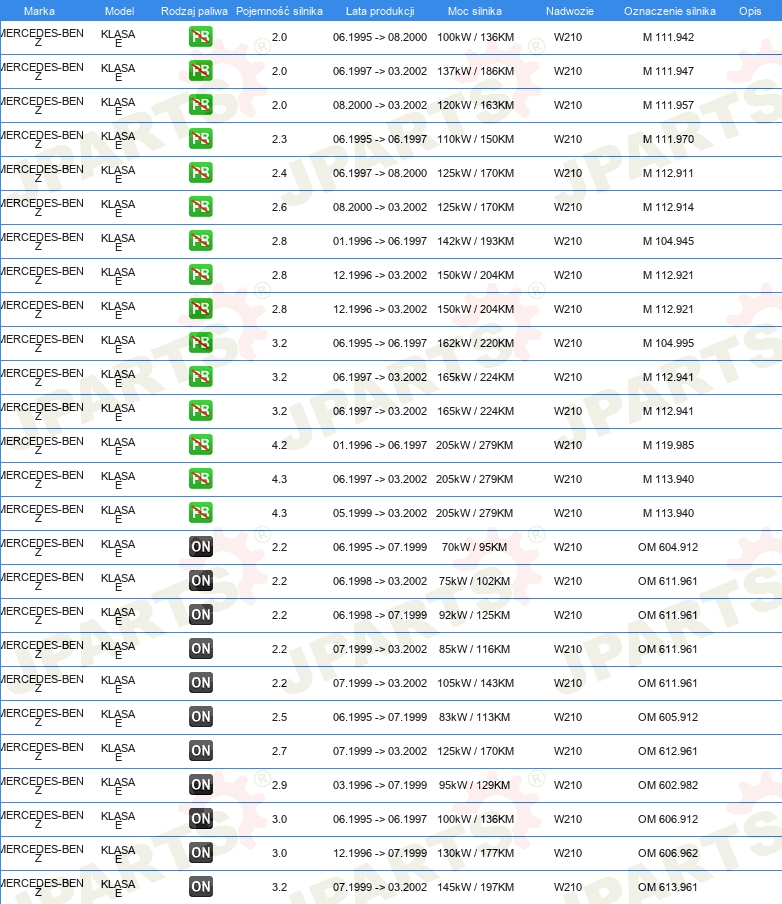The width and height of the screenshot is (782, 904).
Task: Select engine code M 112.911
Action: point(668,173)
